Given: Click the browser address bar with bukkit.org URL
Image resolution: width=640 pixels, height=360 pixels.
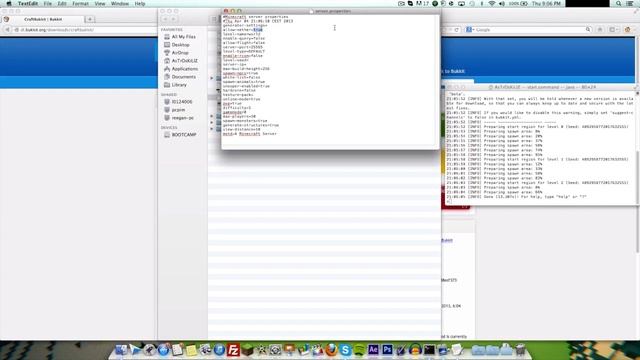Looking at the screenshot, I should click(x=86, y=30).
